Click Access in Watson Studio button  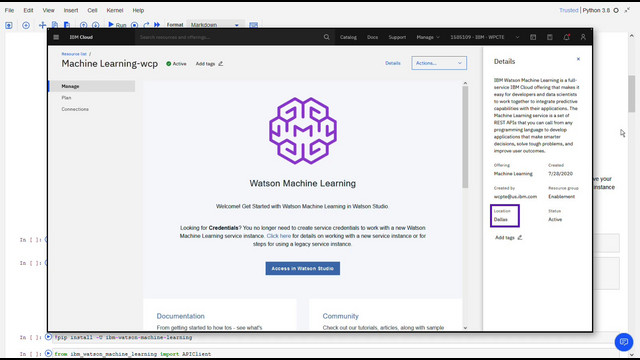[x=302, y=269]
